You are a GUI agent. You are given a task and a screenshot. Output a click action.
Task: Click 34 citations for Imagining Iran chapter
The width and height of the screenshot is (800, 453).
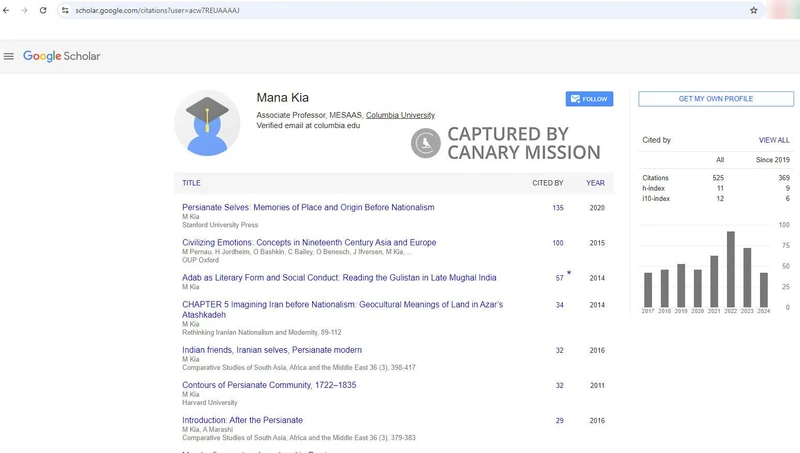click(559, 305)
